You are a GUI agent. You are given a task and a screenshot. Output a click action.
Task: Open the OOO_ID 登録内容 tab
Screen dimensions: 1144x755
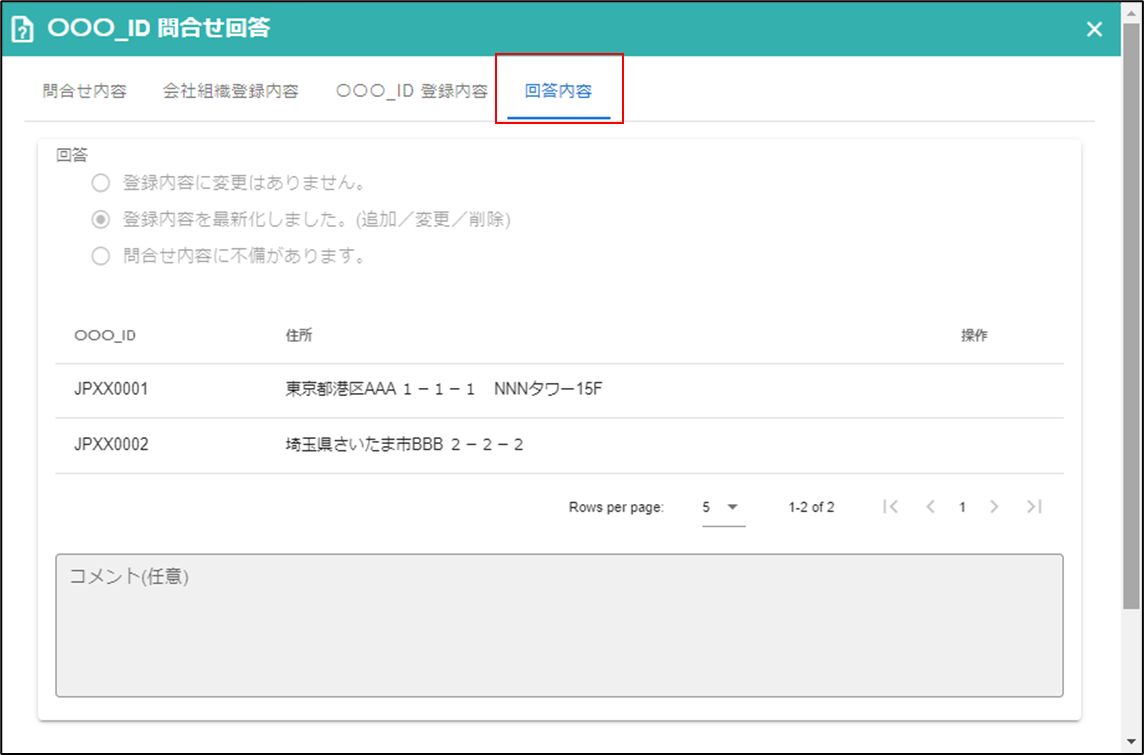[411, 91]
